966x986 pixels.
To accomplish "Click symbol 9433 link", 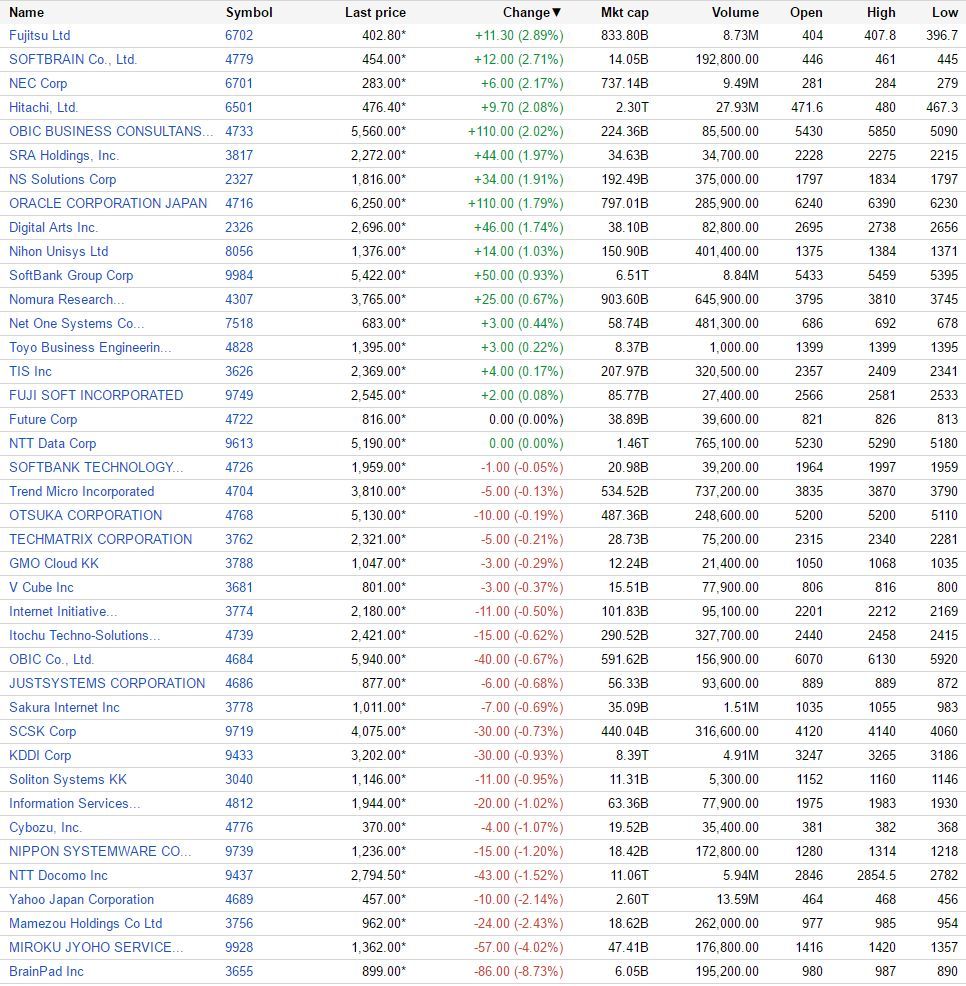I will 239,755.
